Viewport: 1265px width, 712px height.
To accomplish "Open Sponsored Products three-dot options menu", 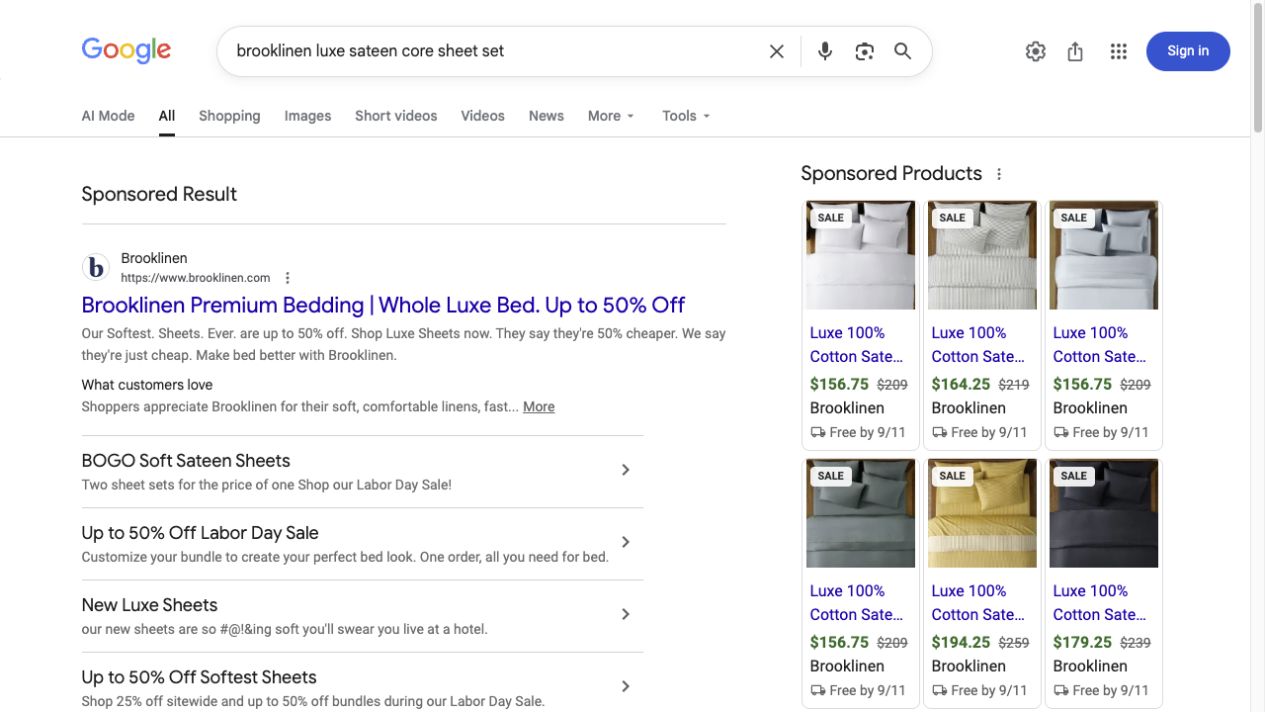I will click(998, 174).
